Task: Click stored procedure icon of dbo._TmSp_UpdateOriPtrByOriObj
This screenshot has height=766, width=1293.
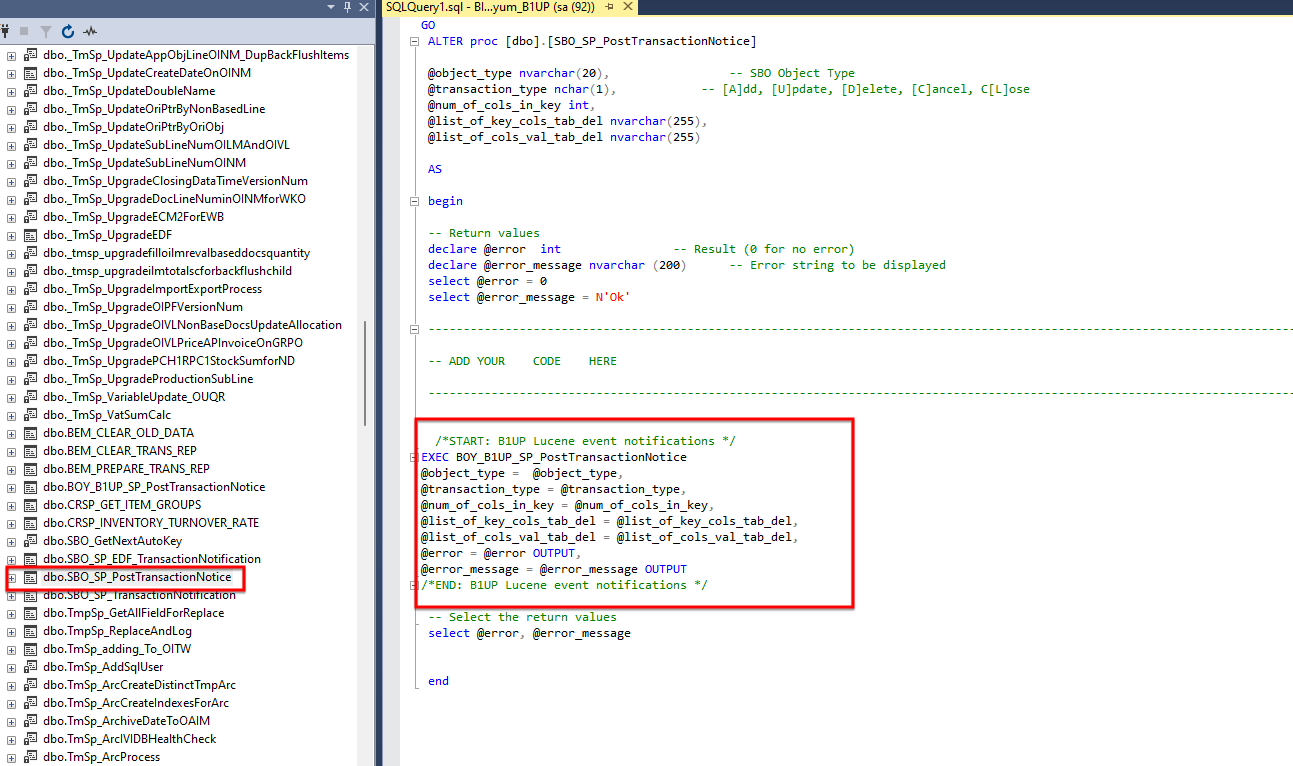Action: coord(31,127)
